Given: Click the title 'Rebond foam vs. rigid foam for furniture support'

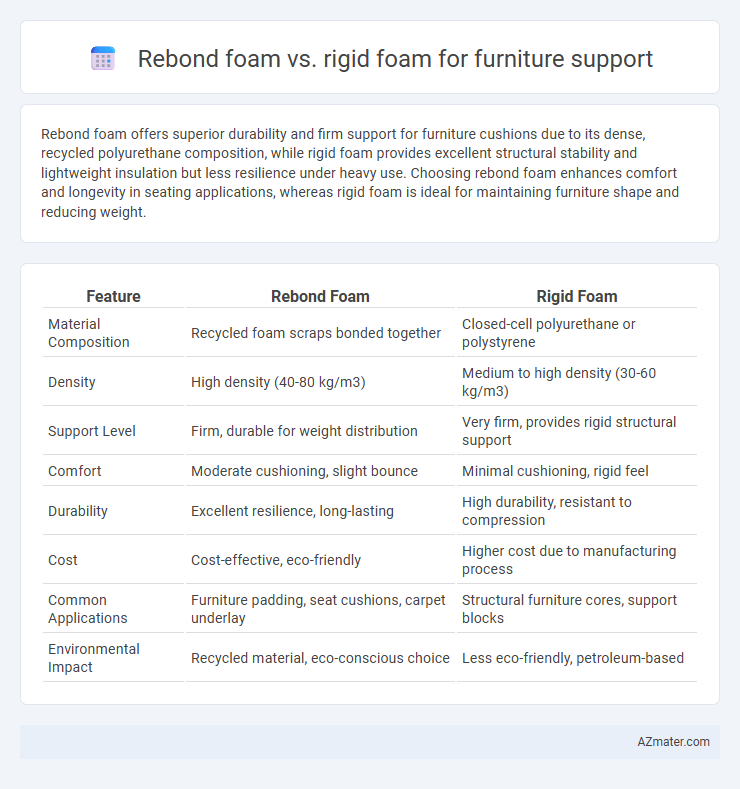Looking at the screenshot, I should coord(395,59).
